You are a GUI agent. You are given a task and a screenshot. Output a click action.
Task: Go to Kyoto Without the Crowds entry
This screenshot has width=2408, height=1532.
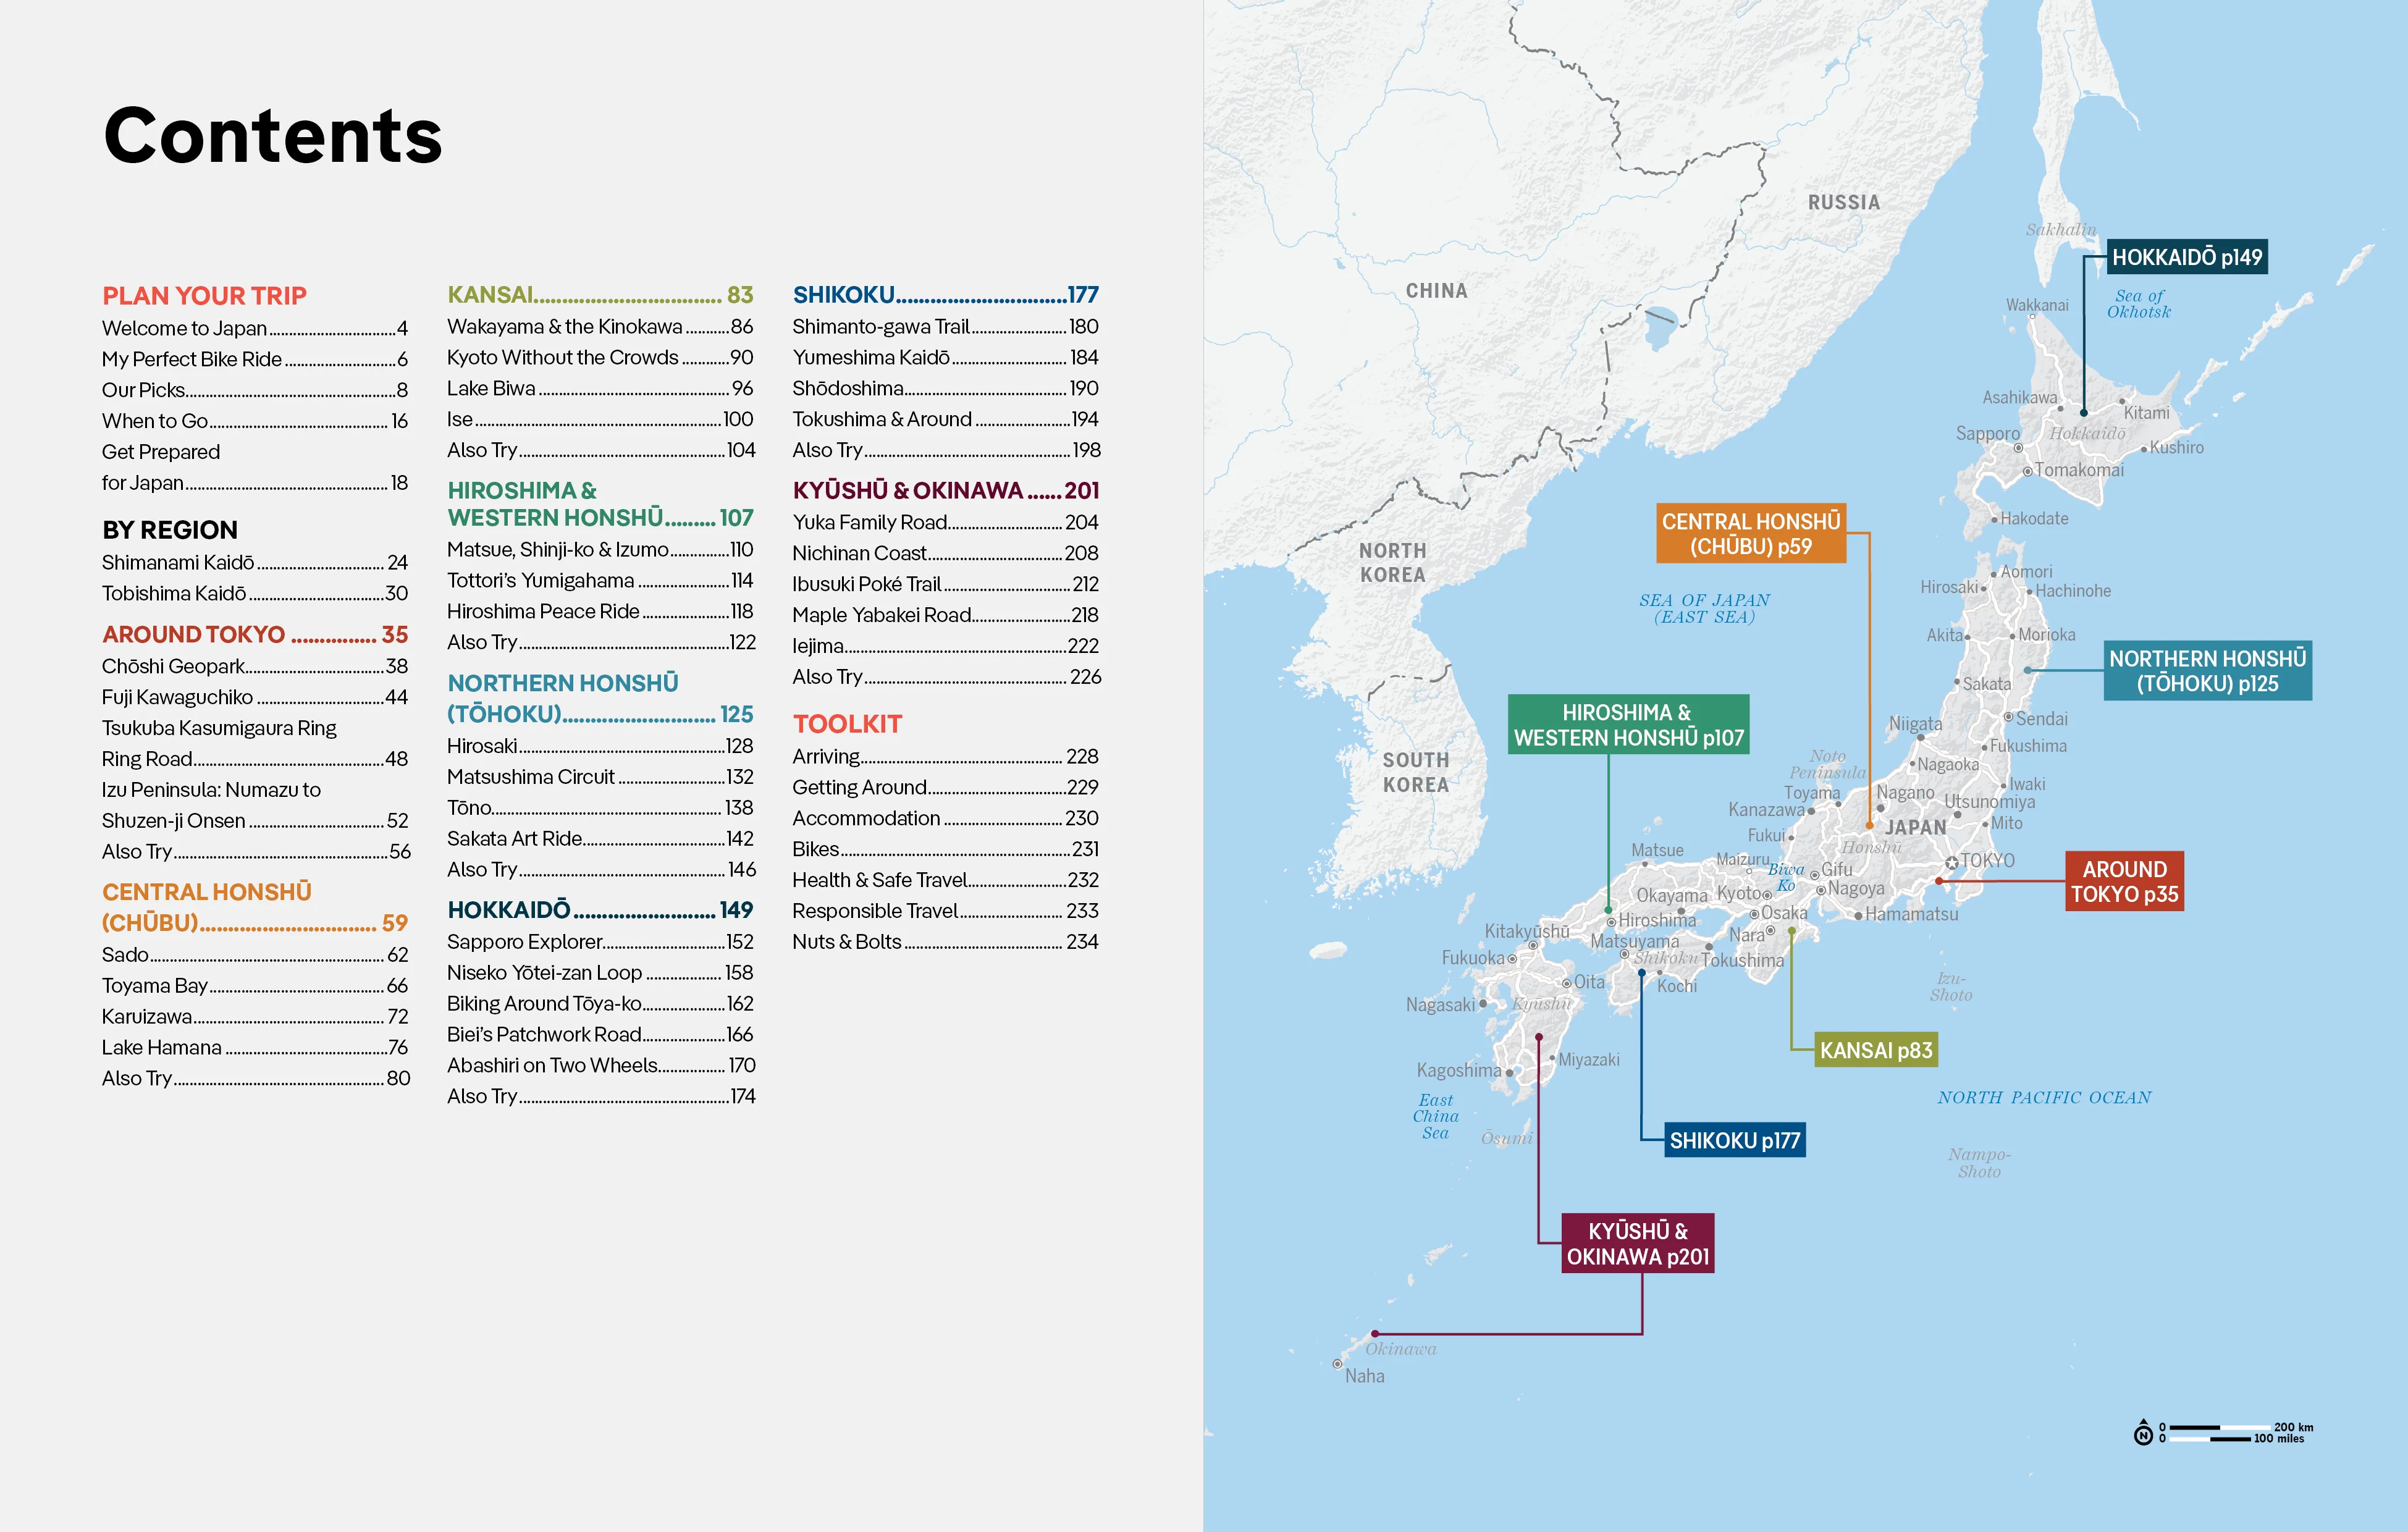pos(563,358)
